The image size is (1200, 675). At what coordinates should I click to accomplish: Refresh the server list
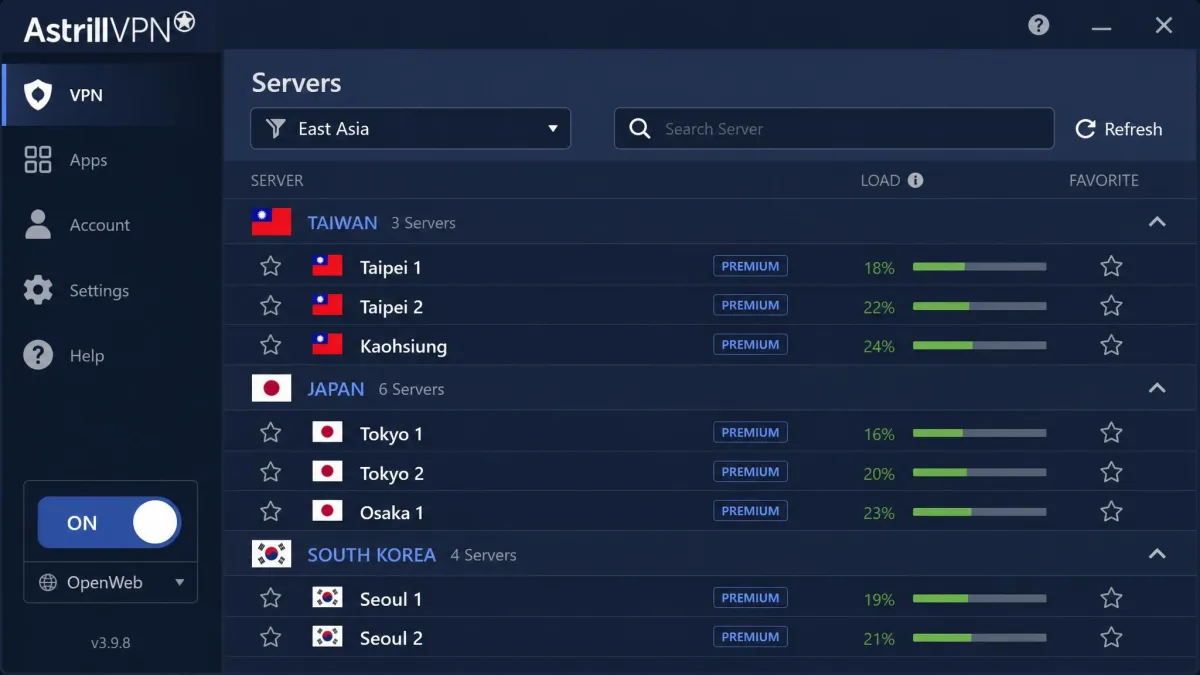point(1118,129)
